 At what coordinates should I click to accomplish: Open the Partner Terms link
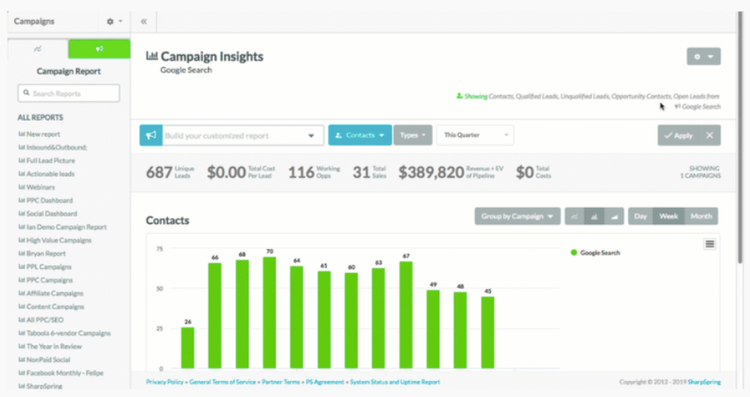tap(281, 382)
